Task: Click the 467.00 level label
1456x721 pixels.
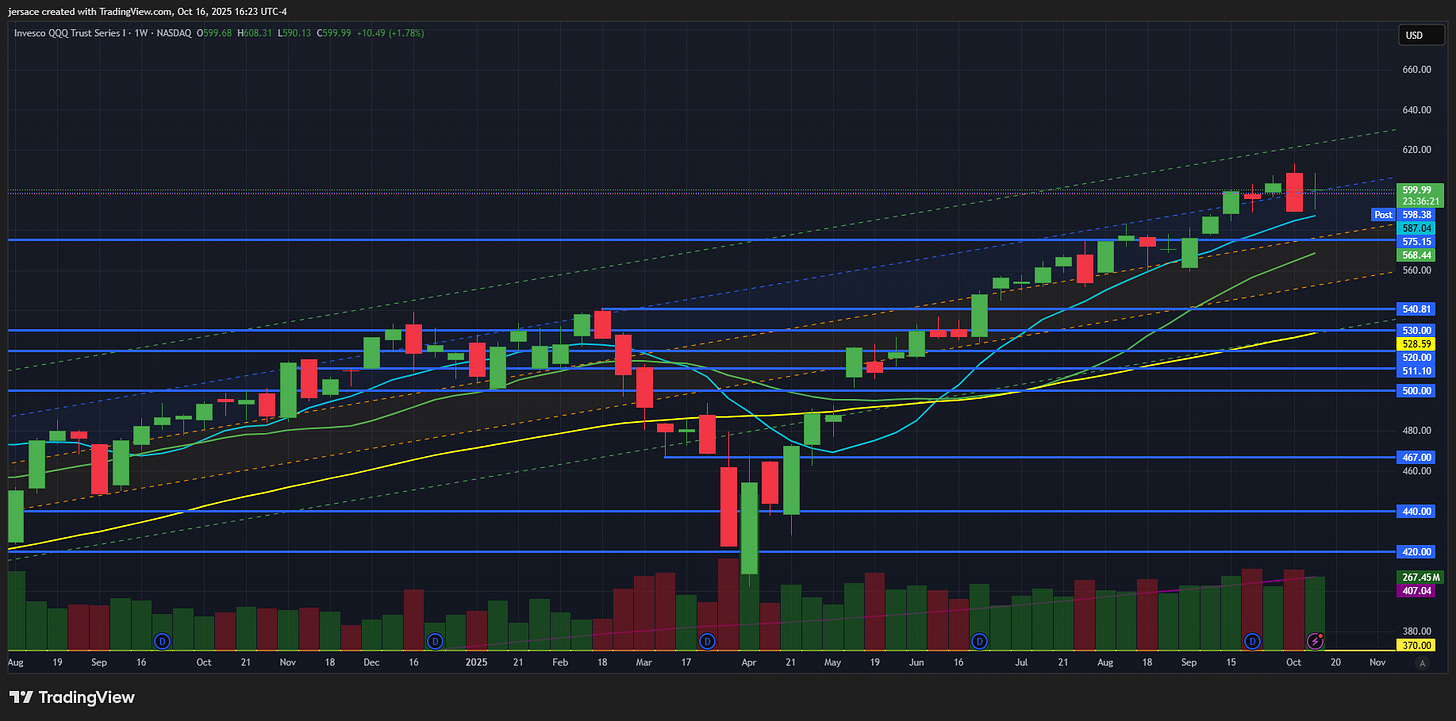Action: click(x=1417, y=457)
